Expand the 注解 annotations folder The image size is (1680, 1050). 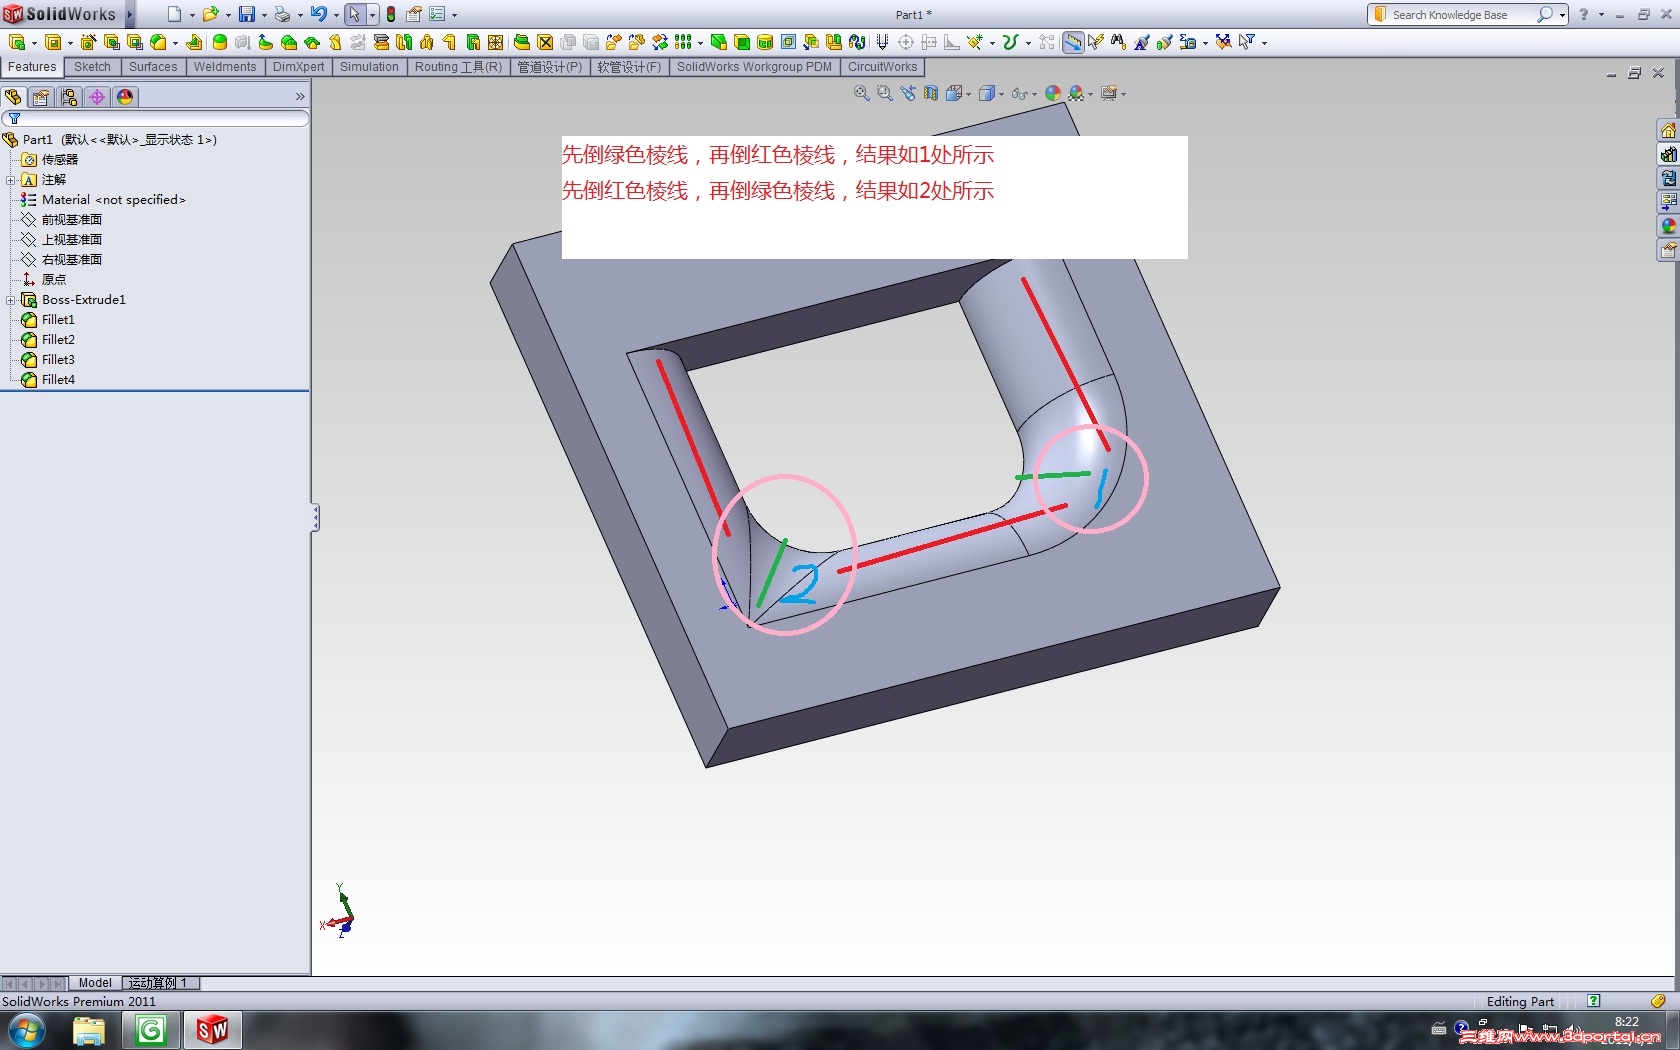[x=10, y=180]
